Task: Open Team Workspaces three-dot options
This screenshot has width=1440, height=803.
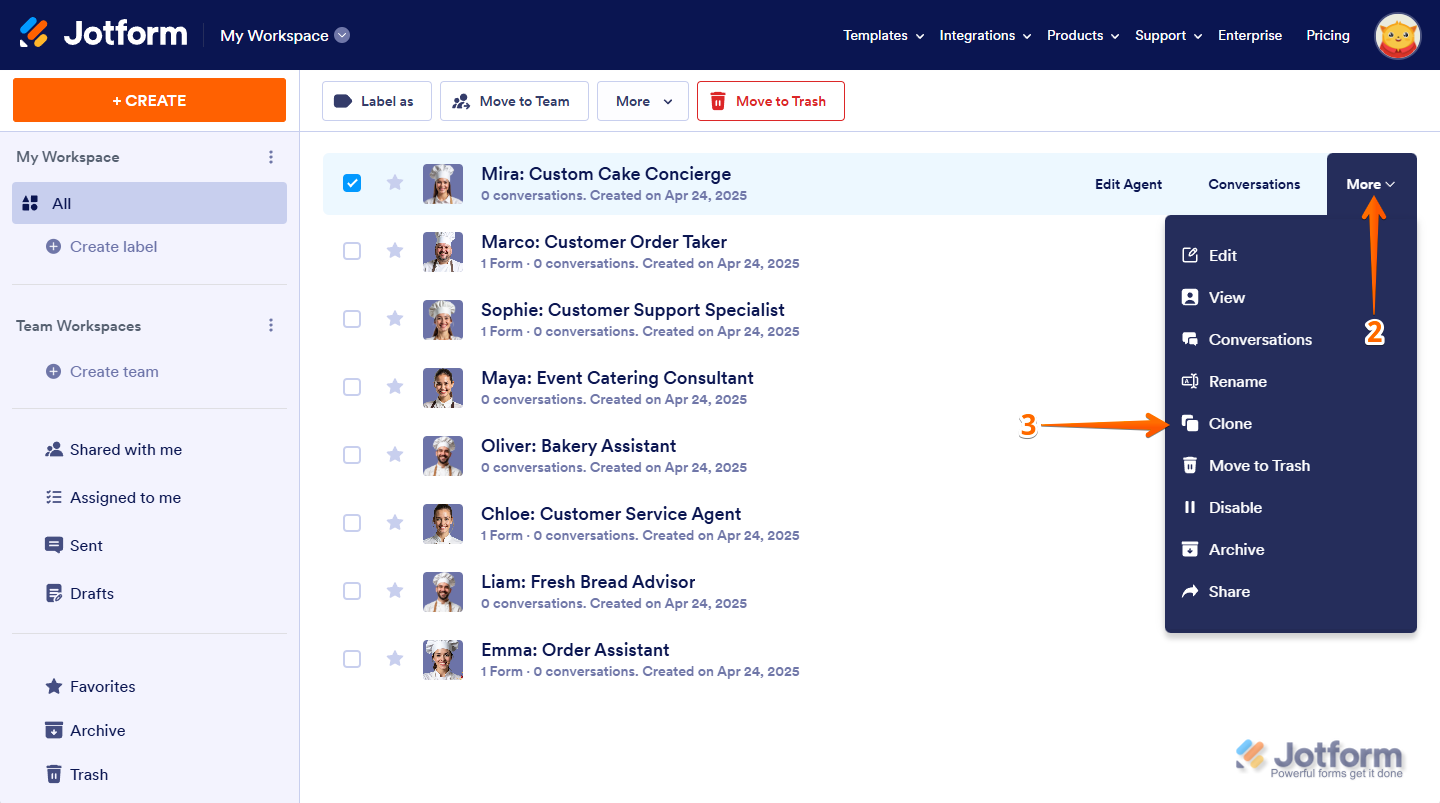Action: click(270, 326)
